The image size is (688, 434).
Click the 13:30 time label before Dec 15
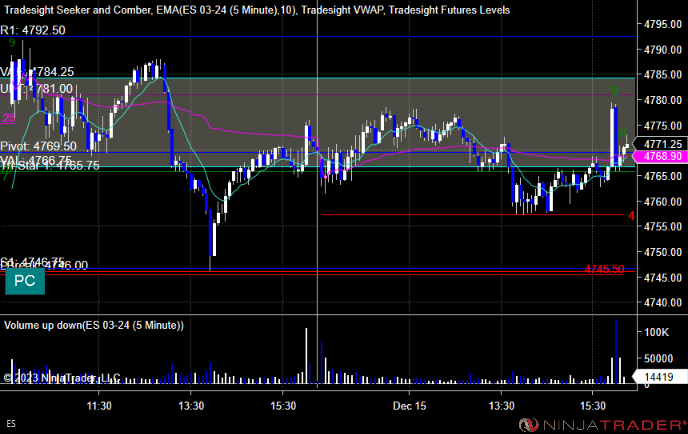tap(191, 406)
